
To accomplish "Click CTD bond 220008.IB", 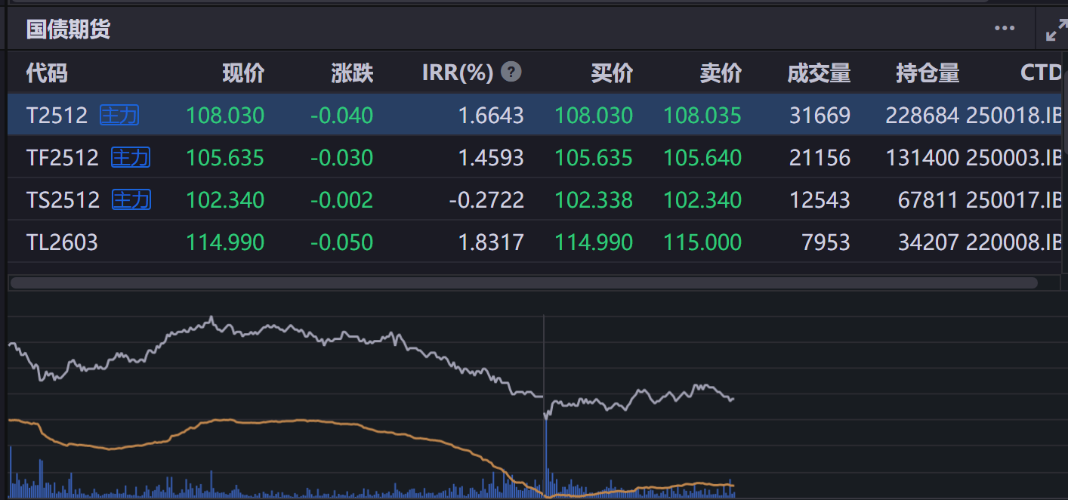I will [x=1014, y=242].
